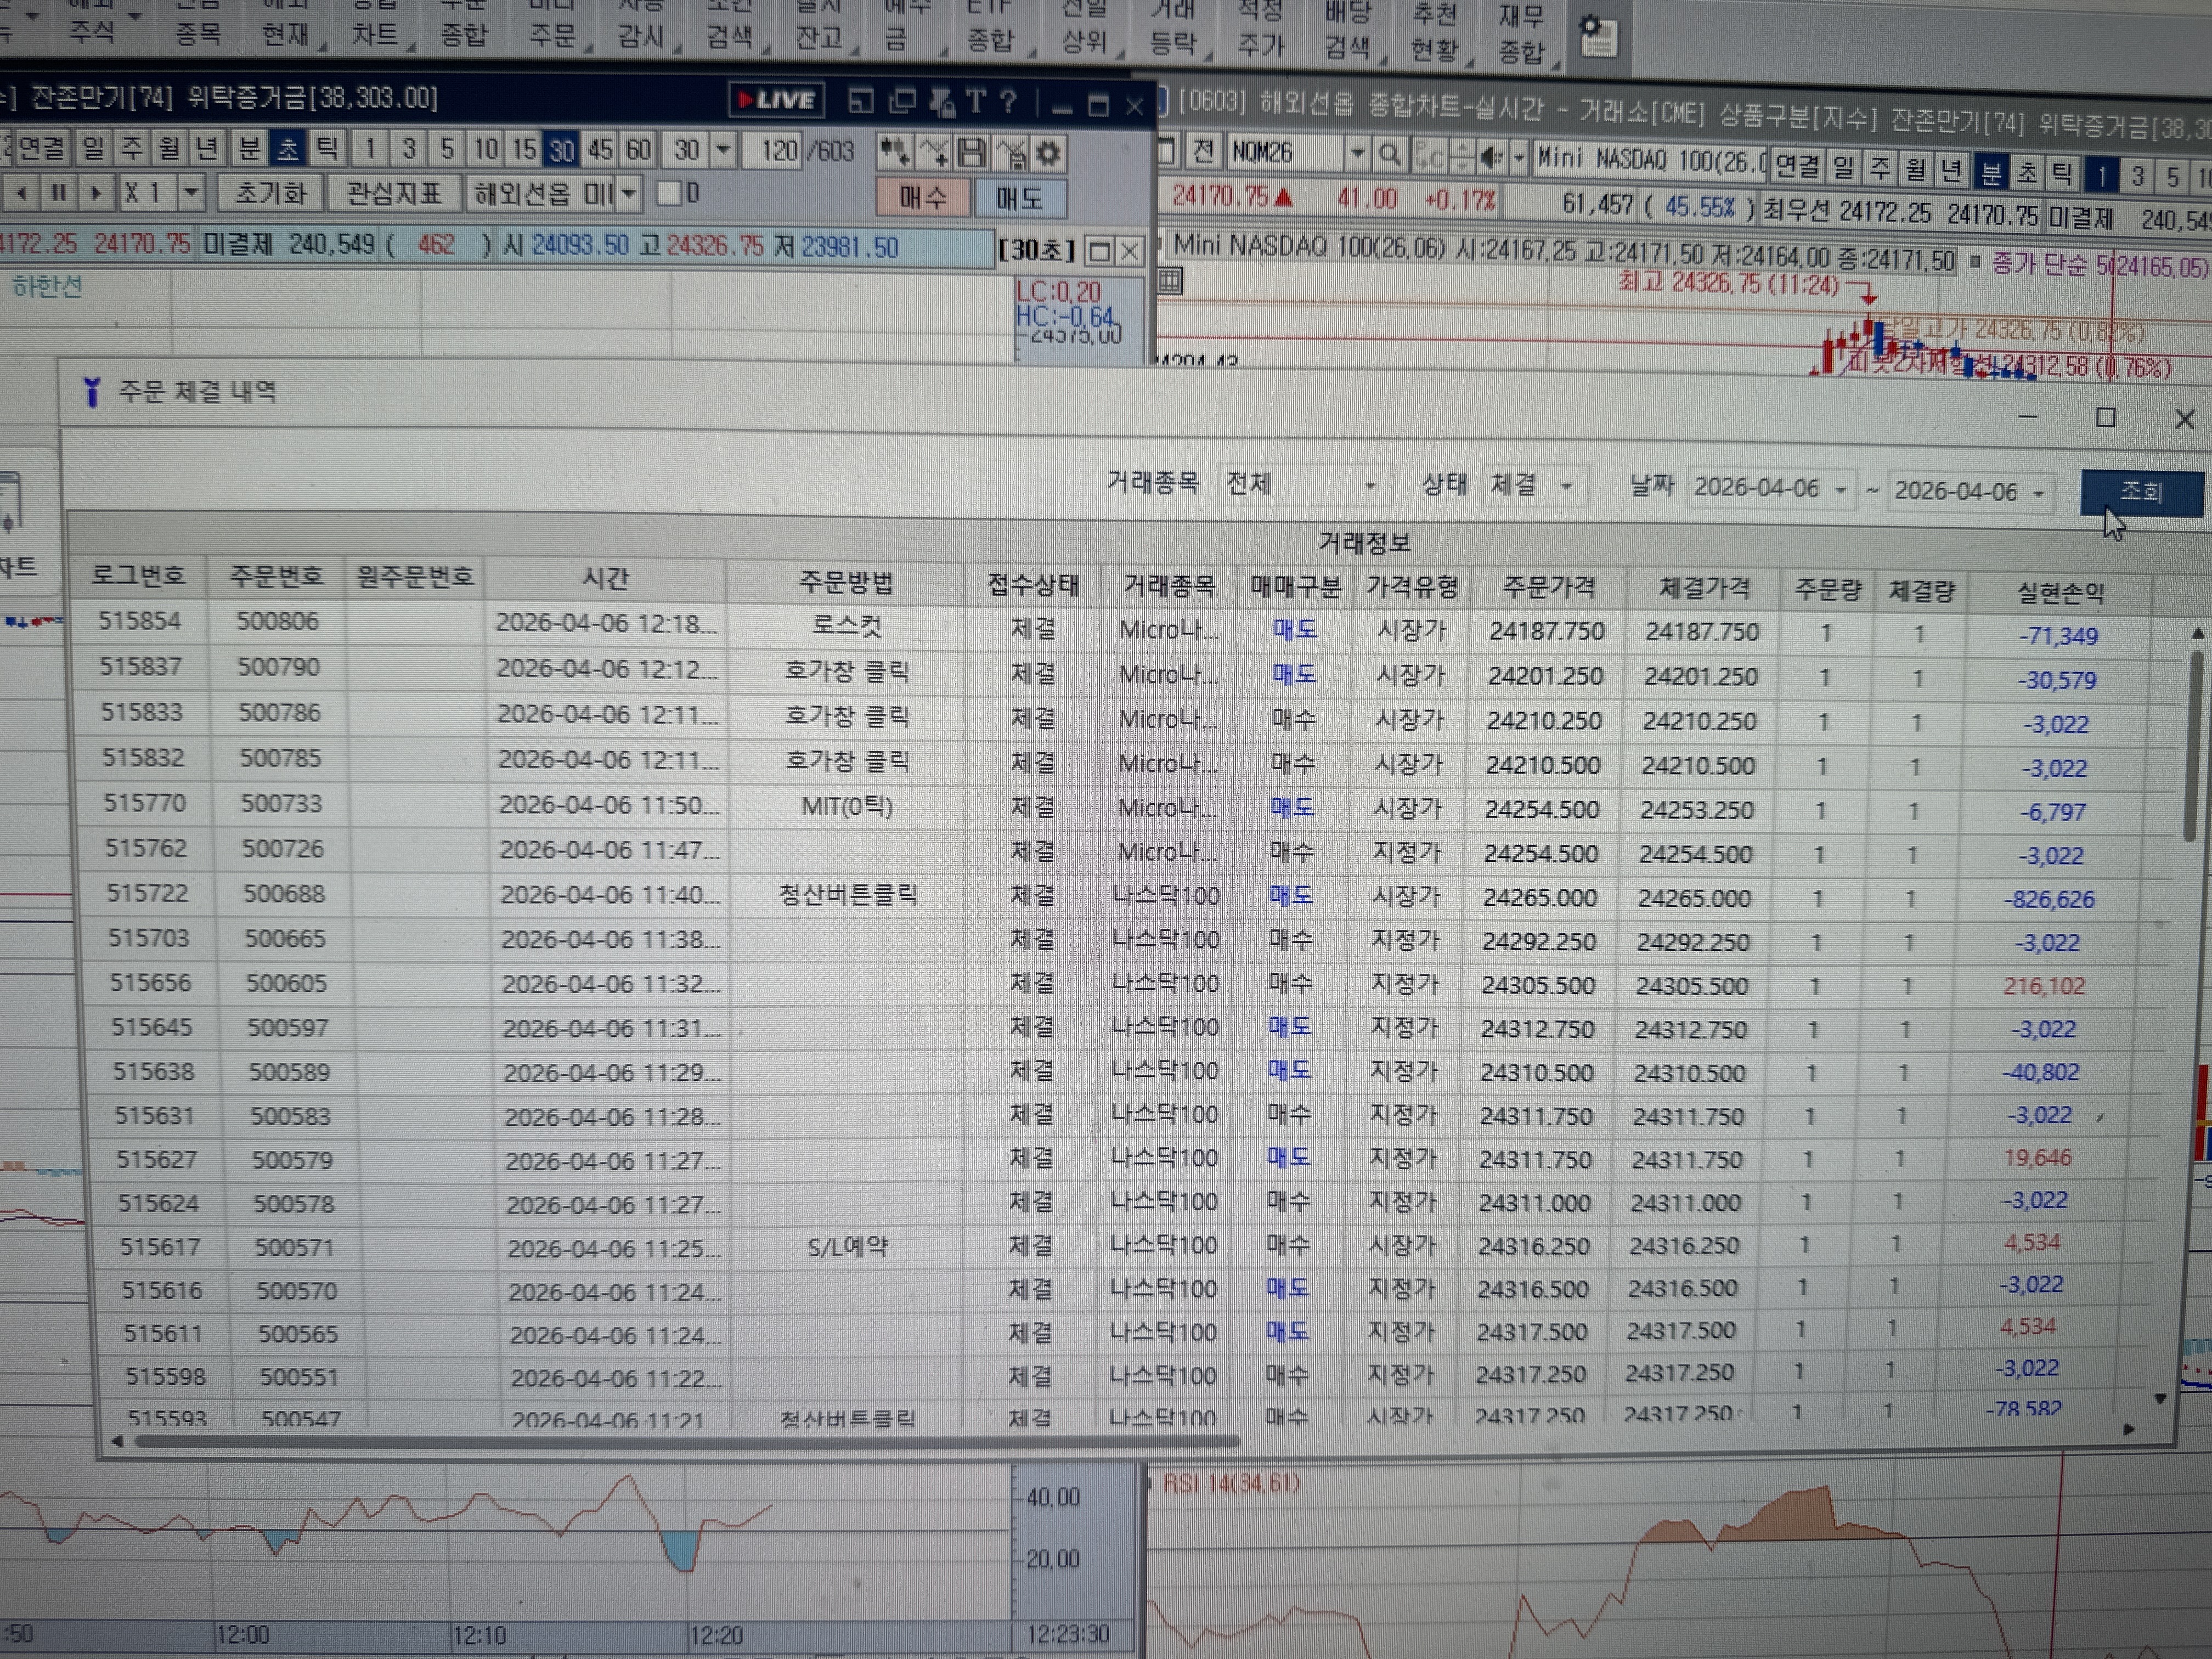The image size is (2212, 1659).
Task: Click the window layout icon next to LIVE
Action: point(860,100)
